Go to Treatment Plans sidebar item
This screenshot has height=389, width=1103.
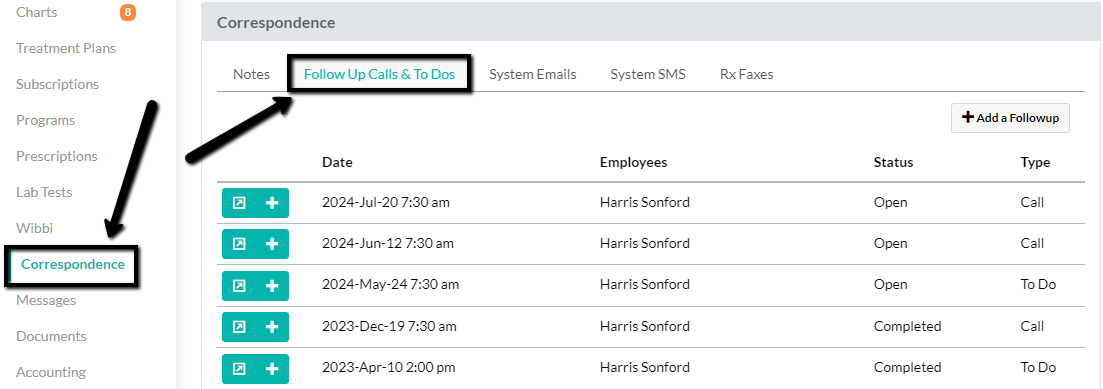[x=66, y=49]
